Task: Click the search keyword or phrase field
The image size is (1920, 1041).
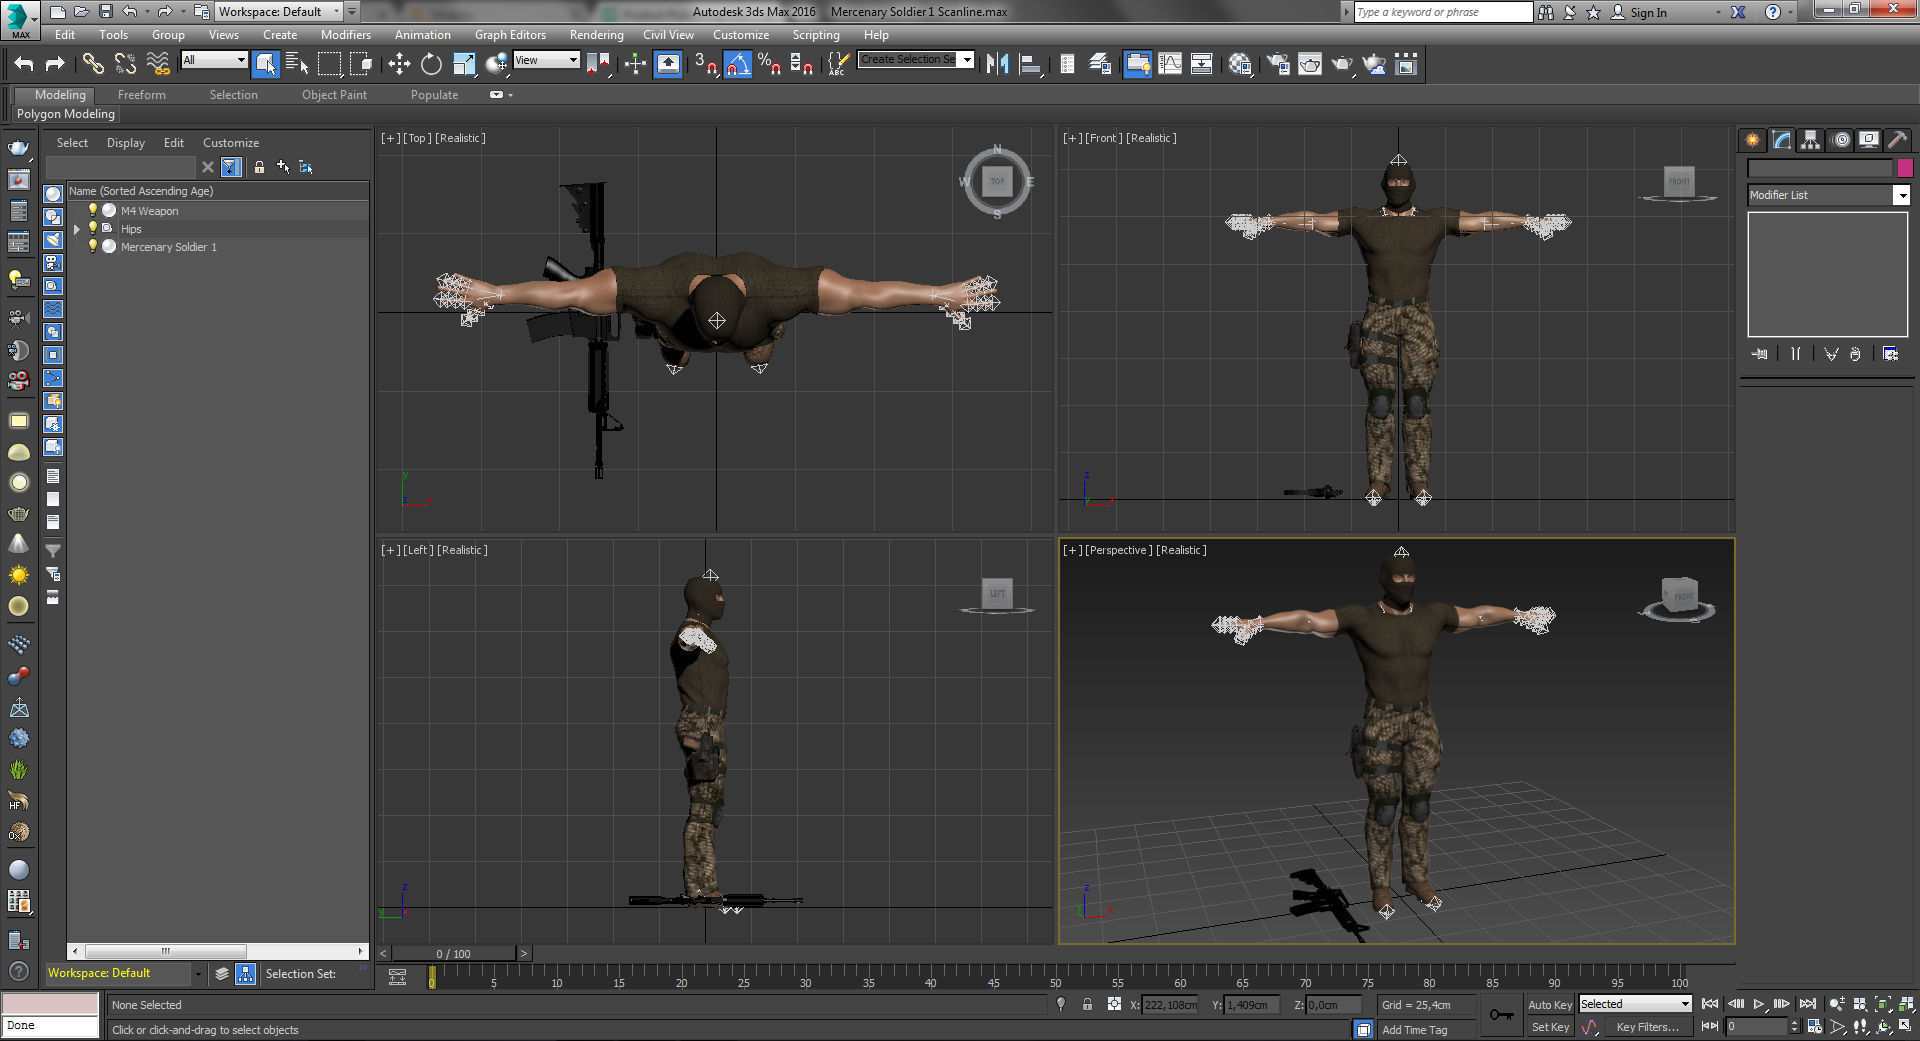Action: [1443, 12]
